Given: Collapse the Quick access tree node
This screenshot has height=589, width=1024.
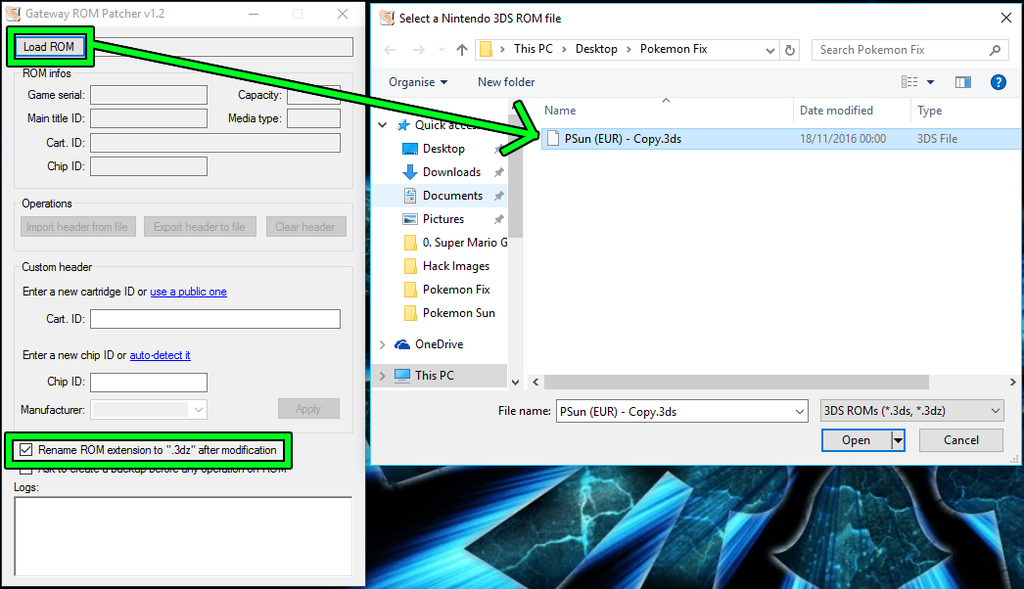Looking at the screenshot, I should point(383,125).
